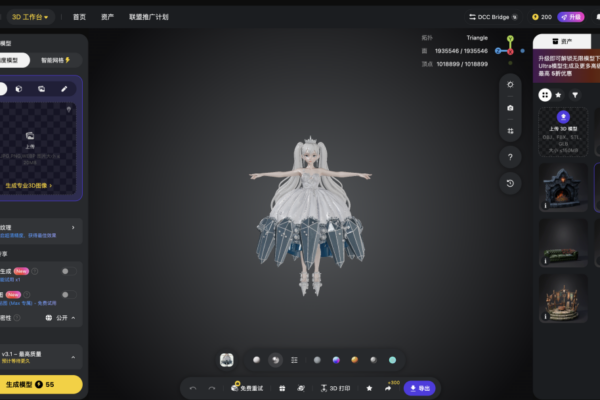Select the textured sphere render mode

click(276, 360)
